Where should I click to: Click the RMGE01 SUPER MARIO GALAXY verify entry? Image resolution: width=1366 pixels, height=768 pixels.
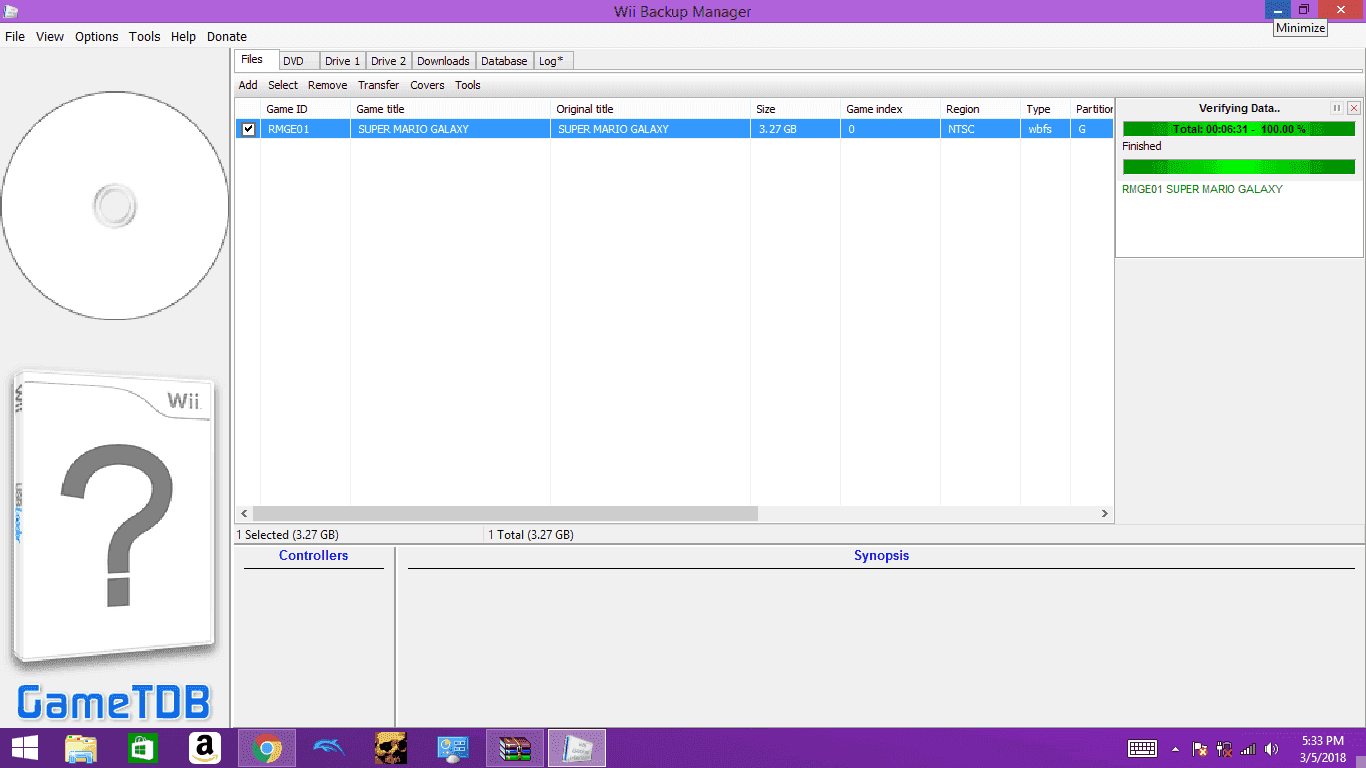(1202, 189)
